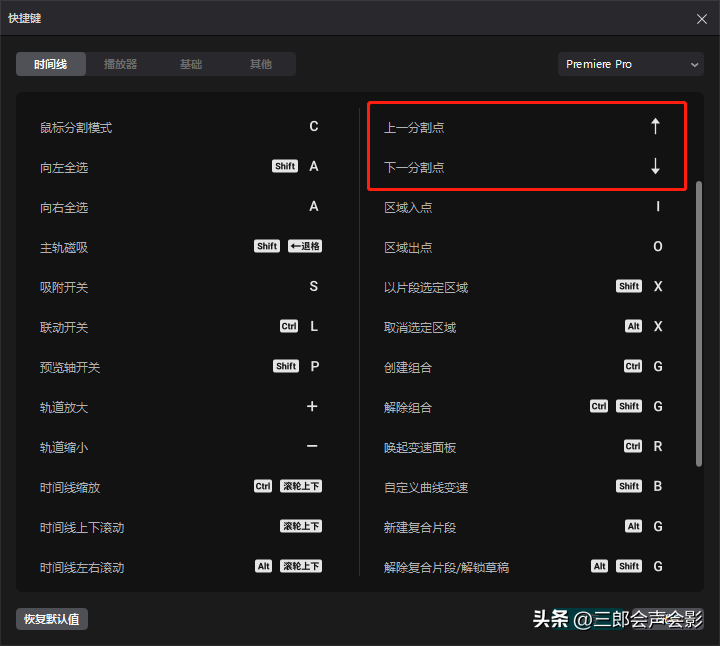Select the 联动开关 label
The height and width of the screenshot is (646, 720).
click(64, 327)
